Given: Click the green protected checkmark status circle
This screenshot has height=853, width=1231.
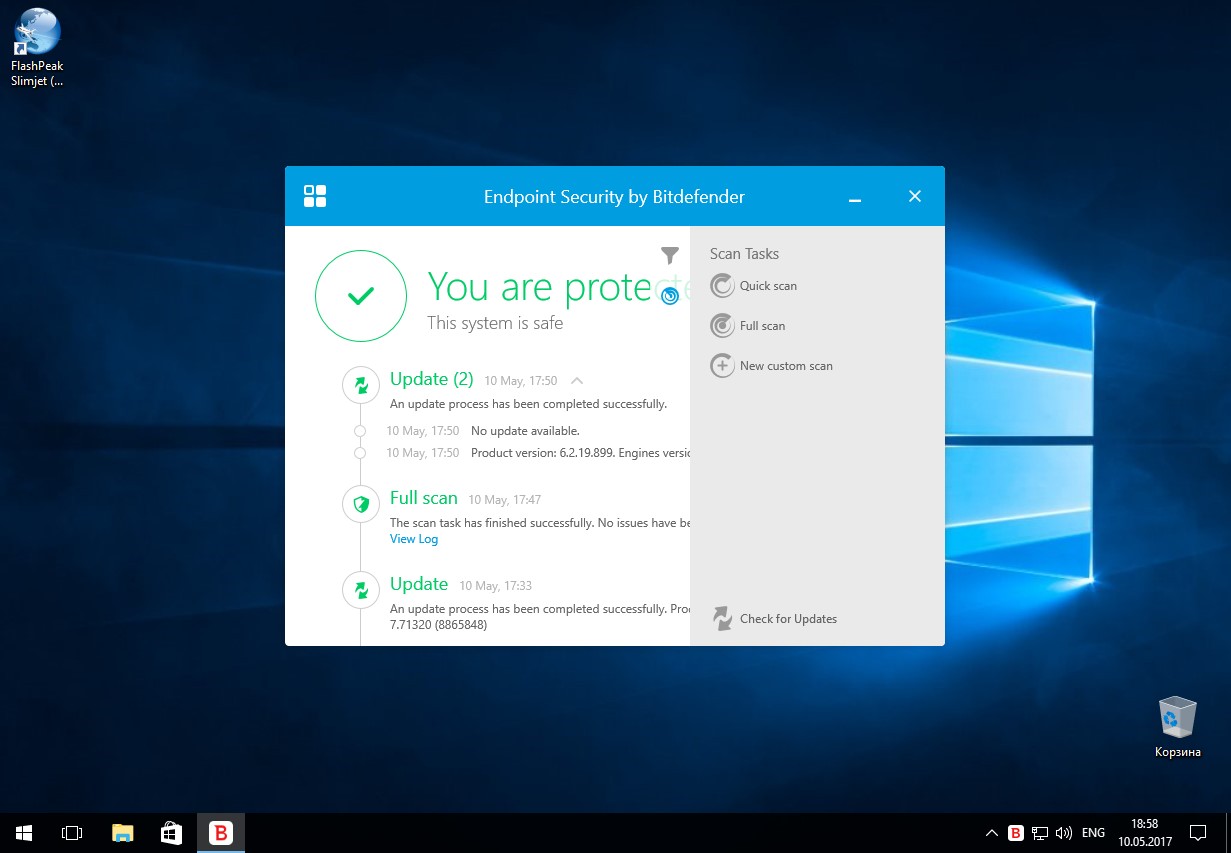Looking at the screenshot, I should click(x=360, y=296).
